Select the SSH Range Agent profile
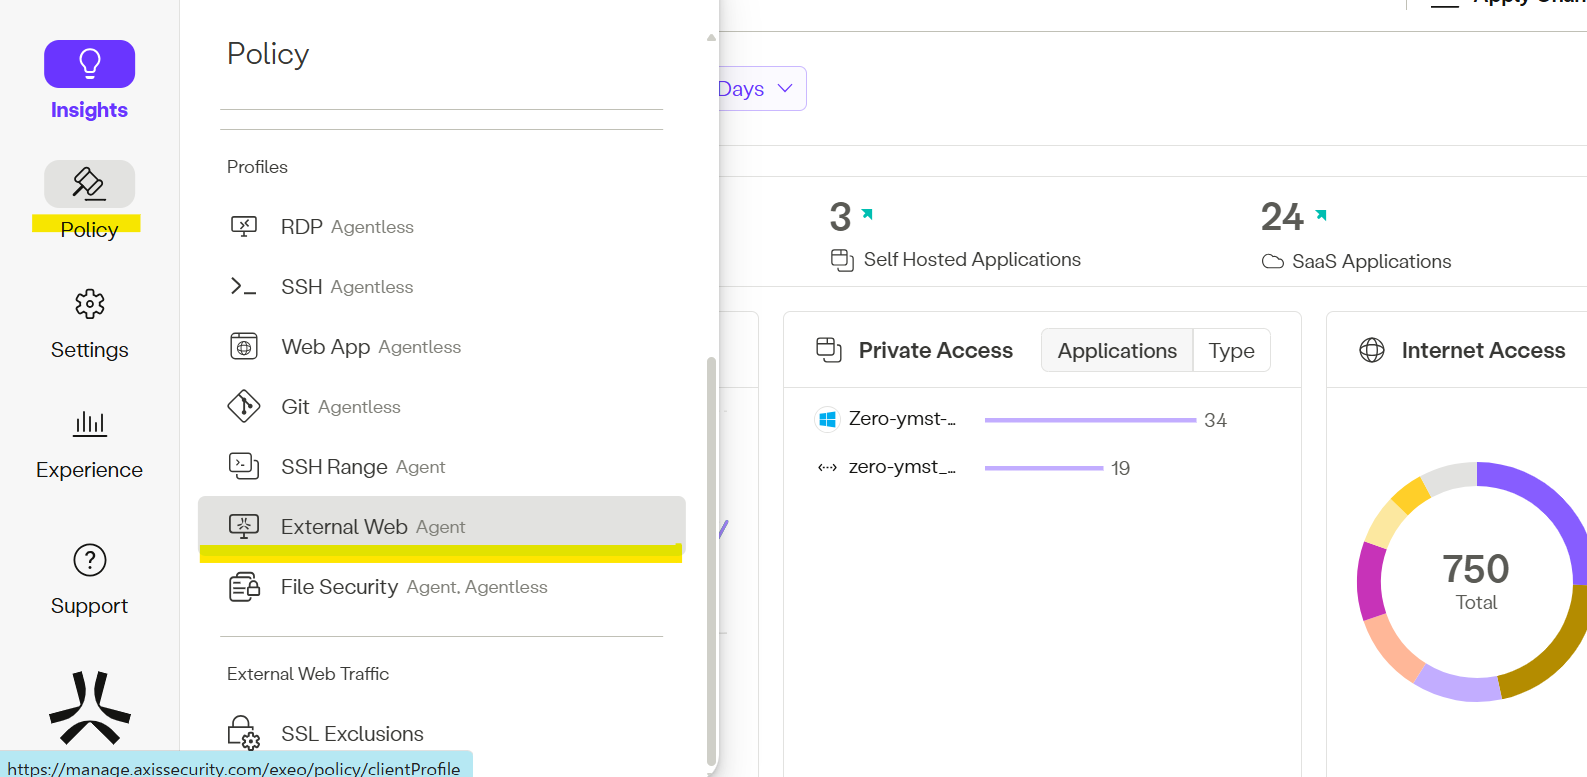The height and width of the screenshot is (777, 1587). (x=362, y=467)
